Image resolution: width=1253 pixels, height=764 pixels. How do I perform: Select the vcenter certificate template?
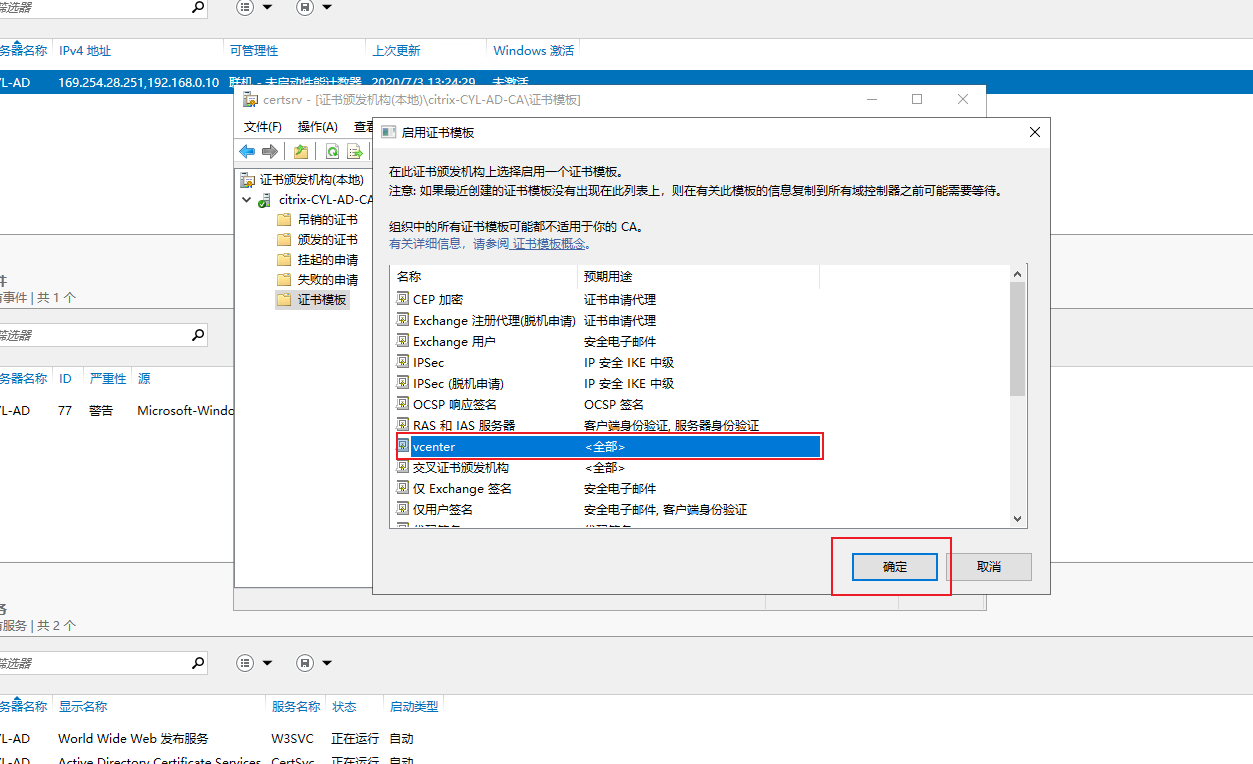(434, 447)
